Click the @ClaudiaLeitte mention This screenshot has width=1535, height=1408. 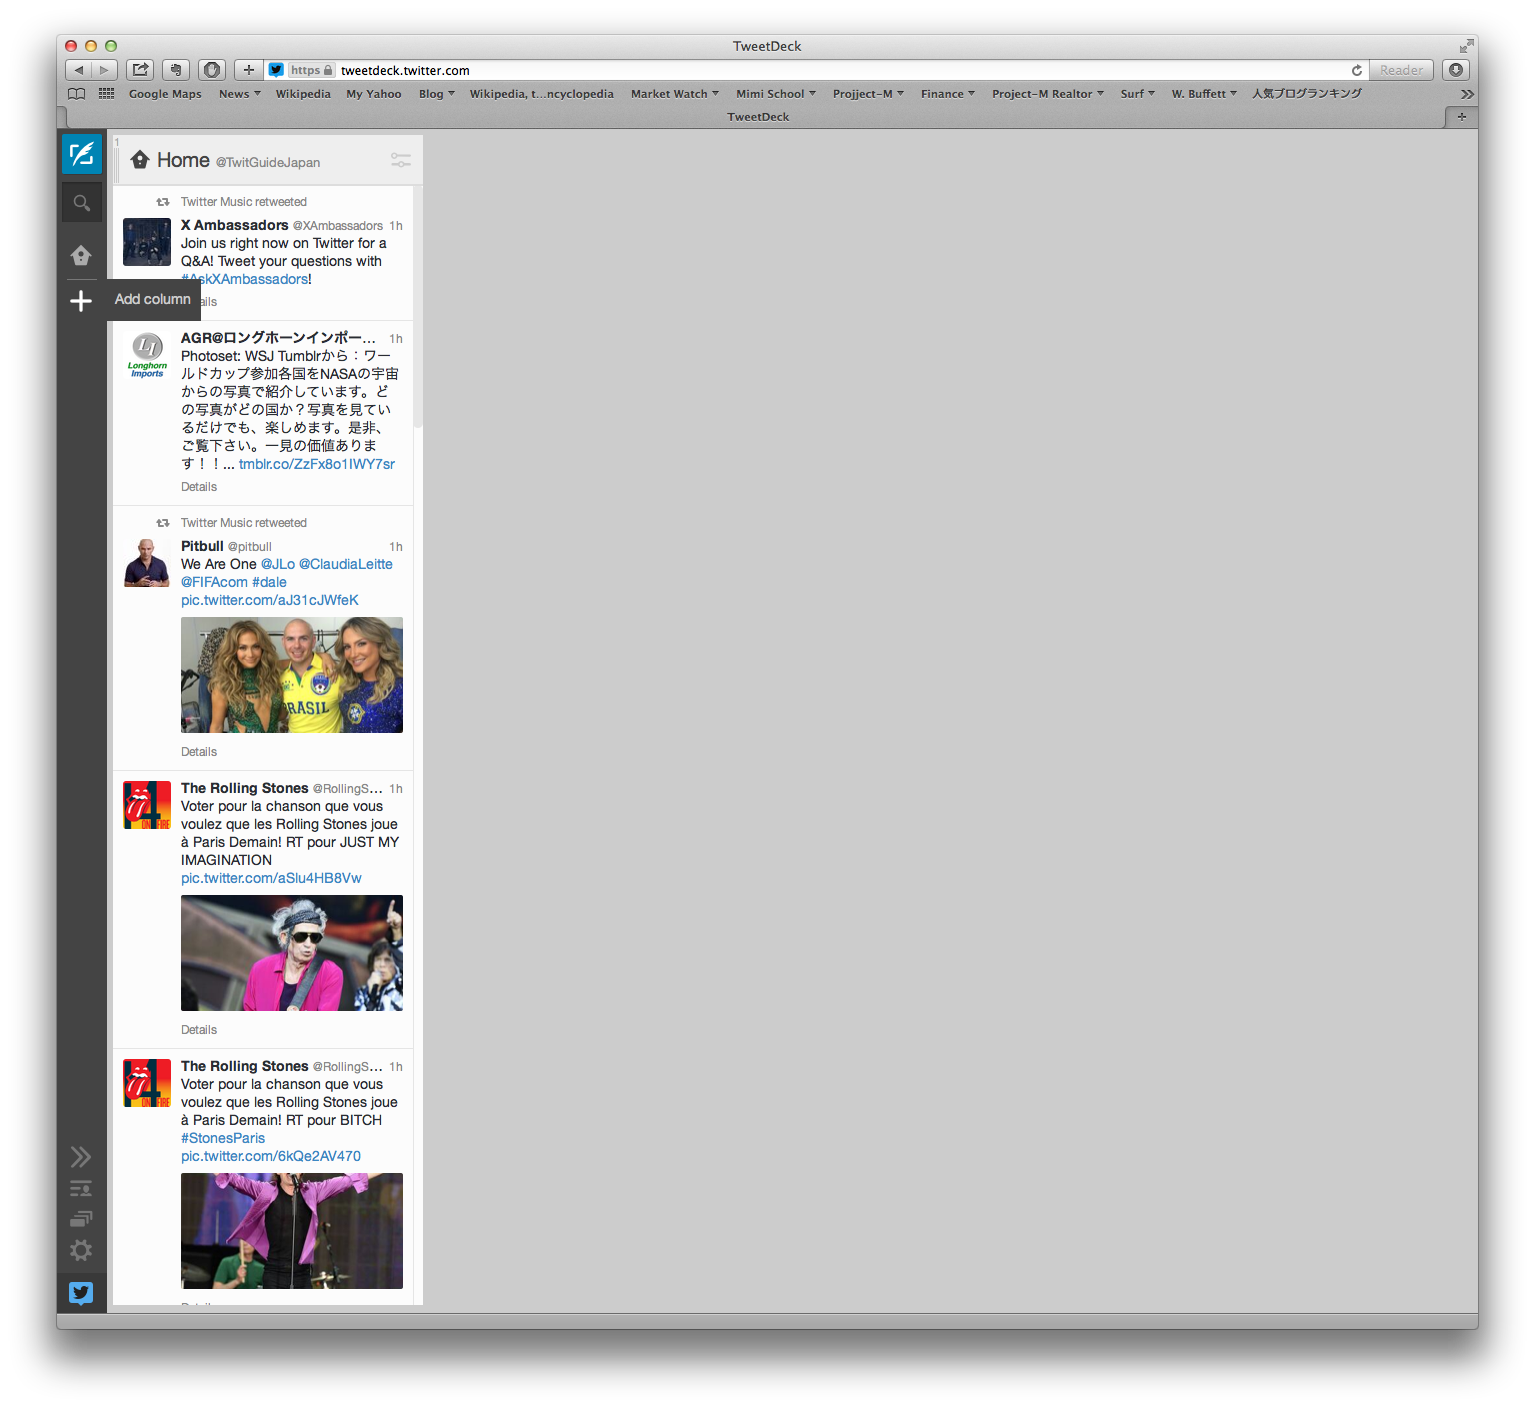[x=346, y=565]
